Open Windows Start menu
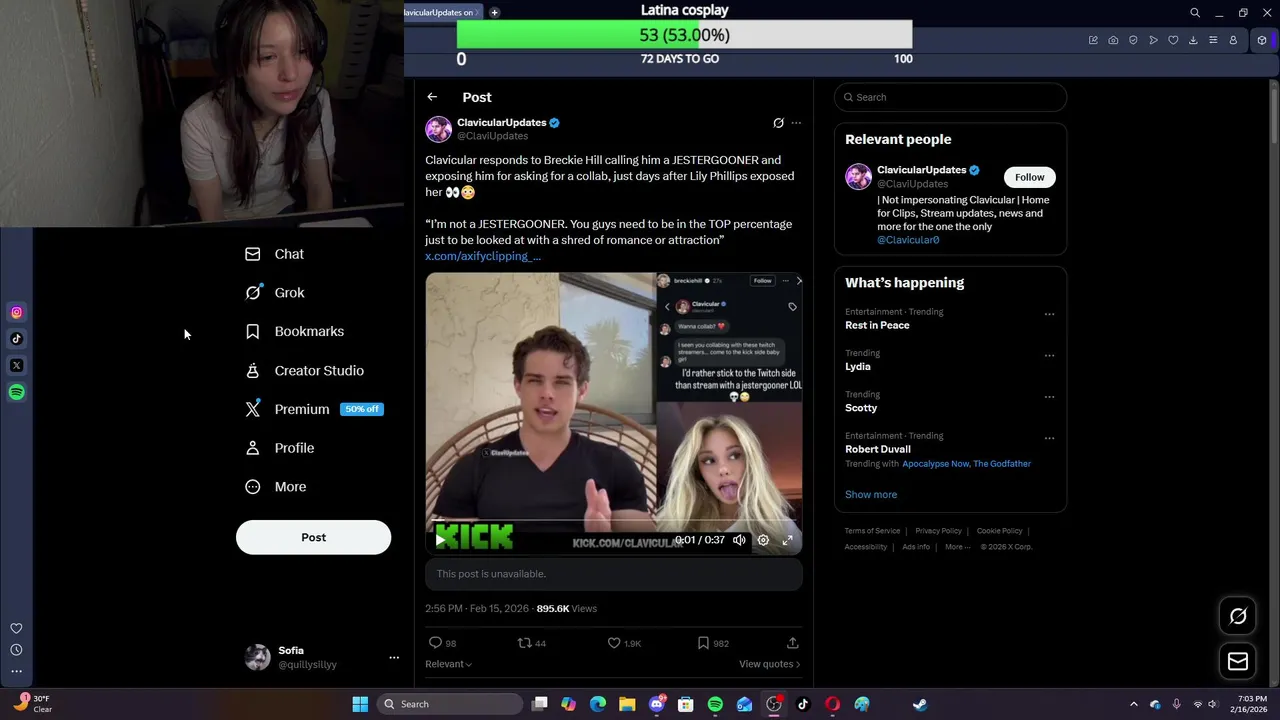The height and width of the screenshot is (720, 1280). (x=360, y=704)
